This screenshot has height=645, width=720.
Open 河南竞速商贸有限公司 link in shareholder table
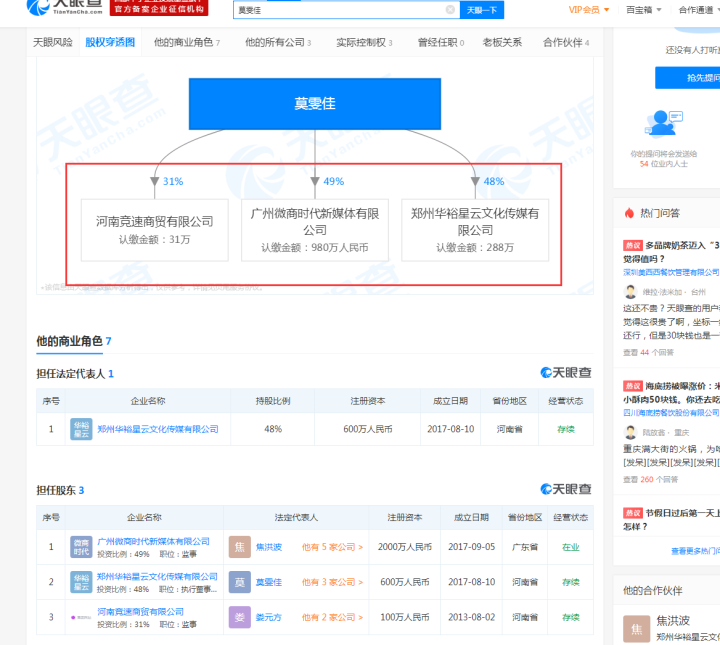(141, 611)
